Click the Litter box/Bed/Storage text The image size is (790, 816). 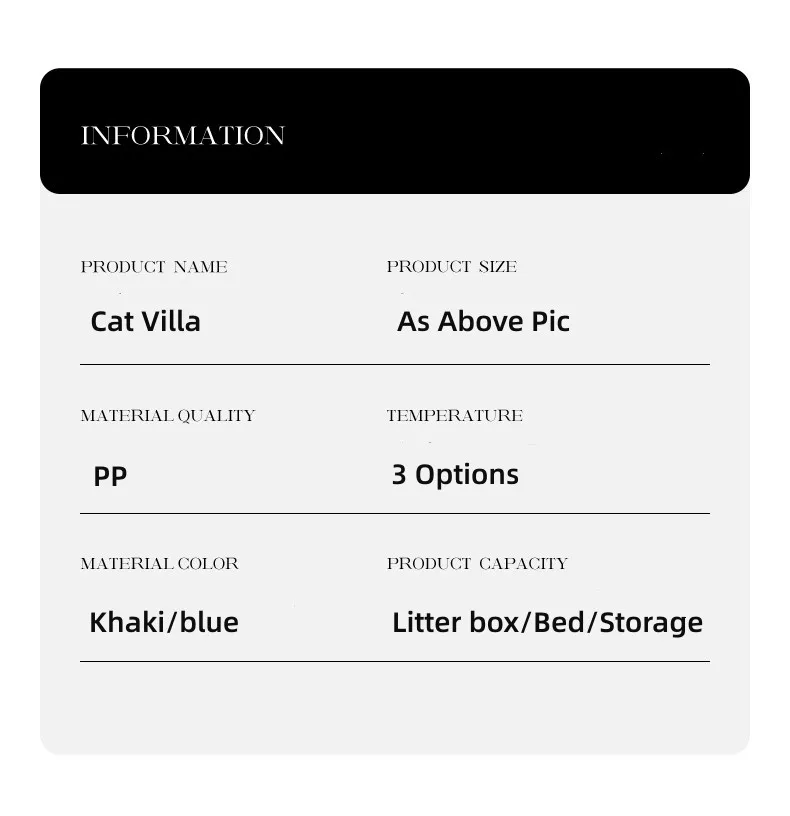click(x=547, y=623)
